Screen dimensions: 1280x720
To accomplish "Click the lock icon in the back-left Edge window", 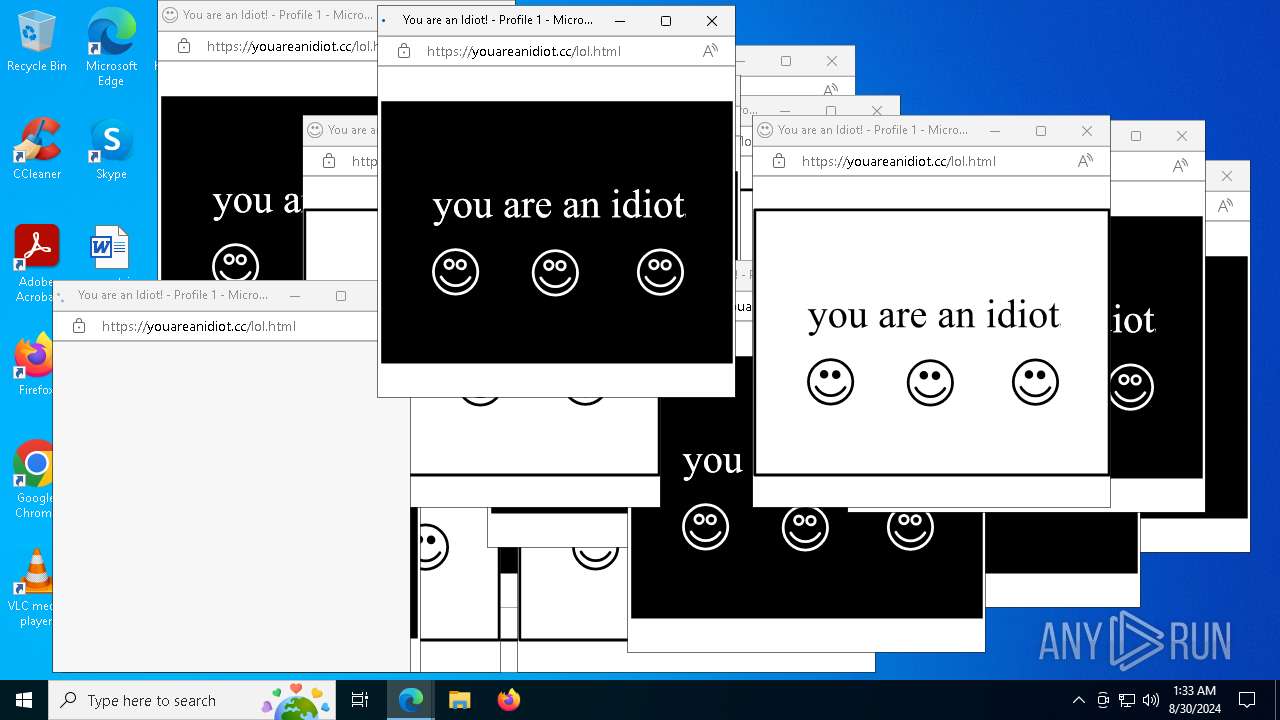I will 183,46.
